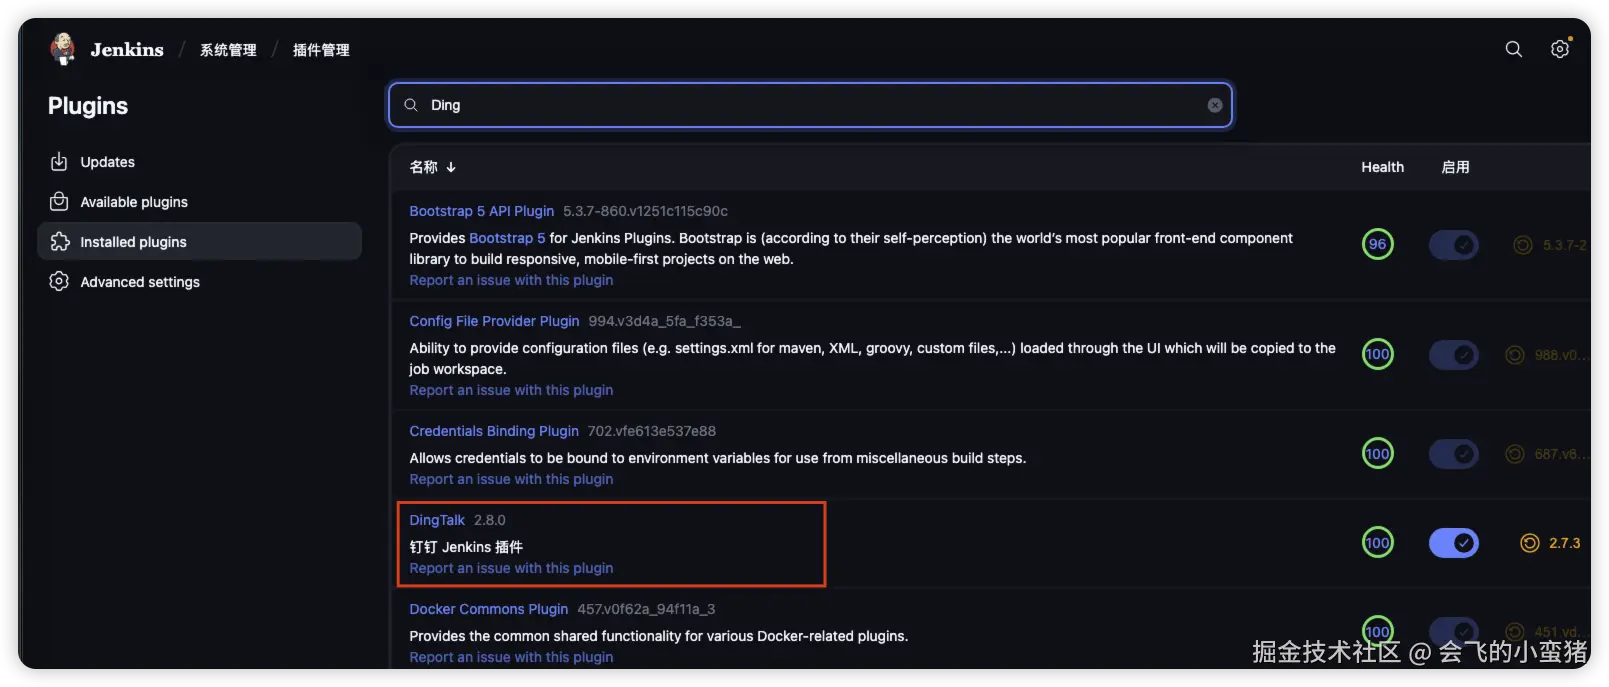Click the health score 96 badge for Bootstrap 5

coord(1378,244)
